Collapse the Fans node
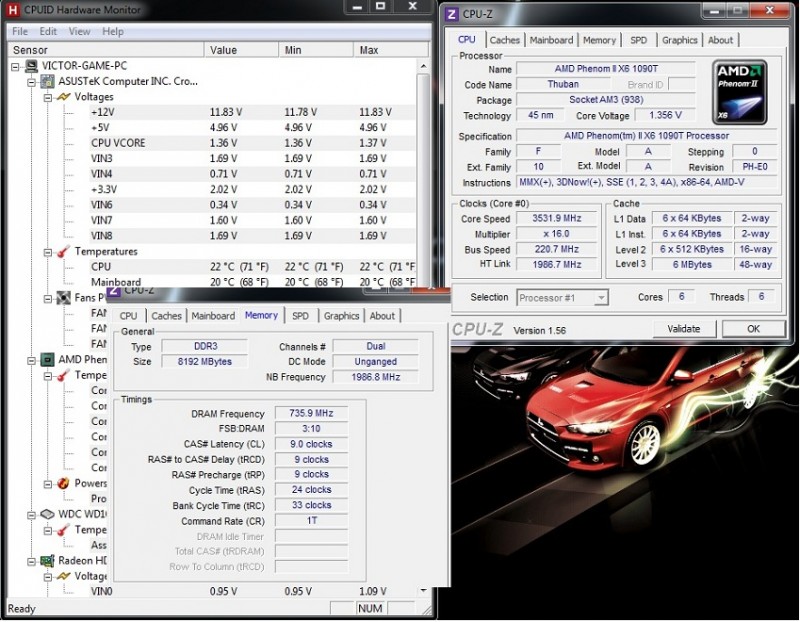This screenshot has height=622, width=800. tap(47, 298)
